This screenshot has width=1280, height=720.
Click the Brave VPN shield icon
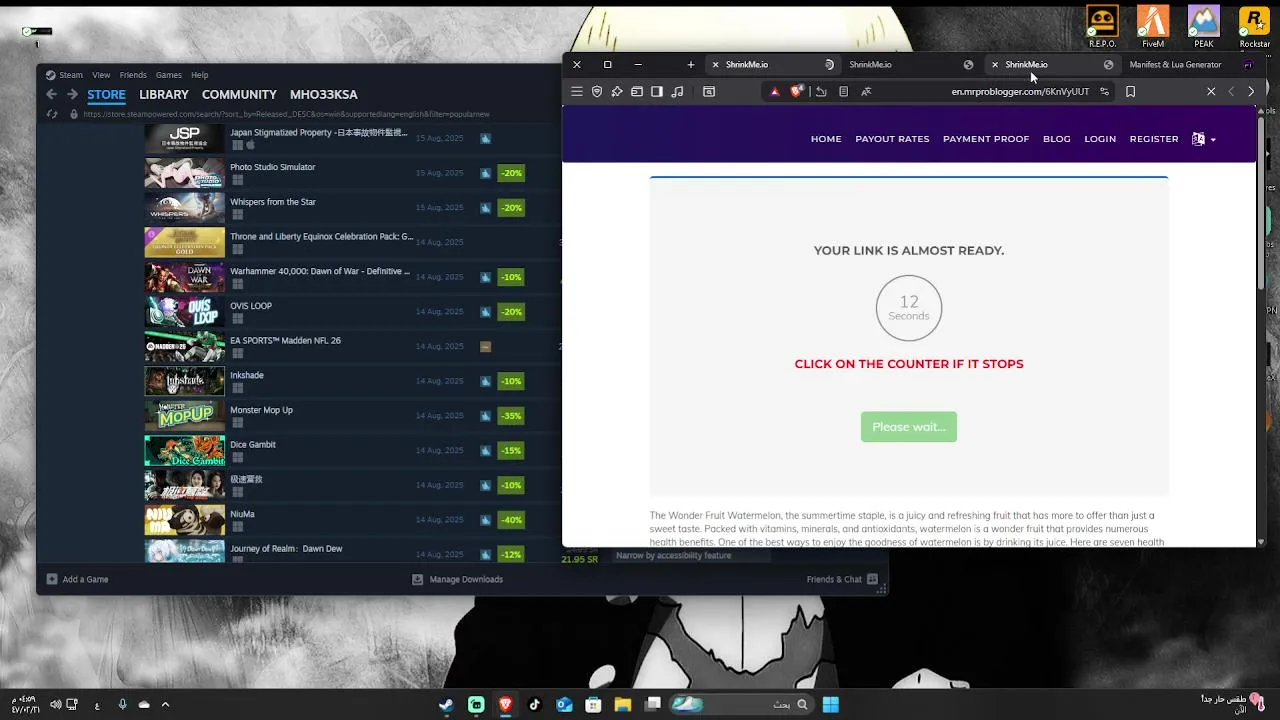point(597,91)
